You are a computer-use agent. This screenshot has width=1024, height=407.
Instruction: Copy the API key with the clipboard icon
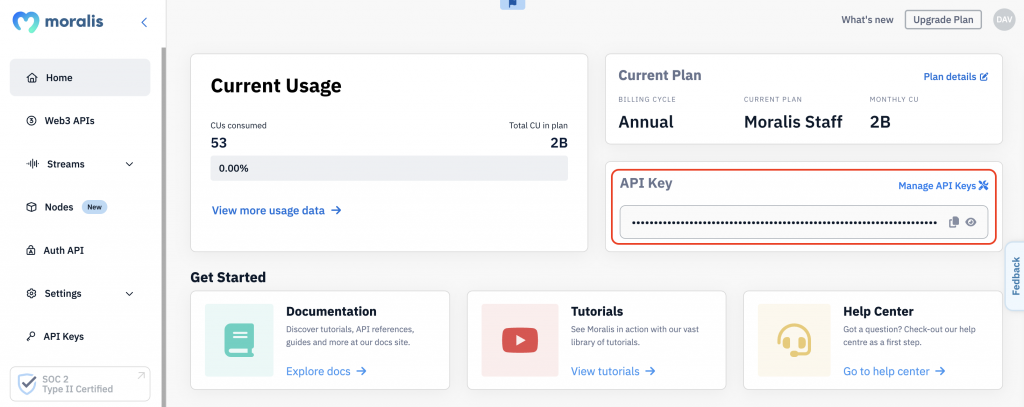pos(953,222)
